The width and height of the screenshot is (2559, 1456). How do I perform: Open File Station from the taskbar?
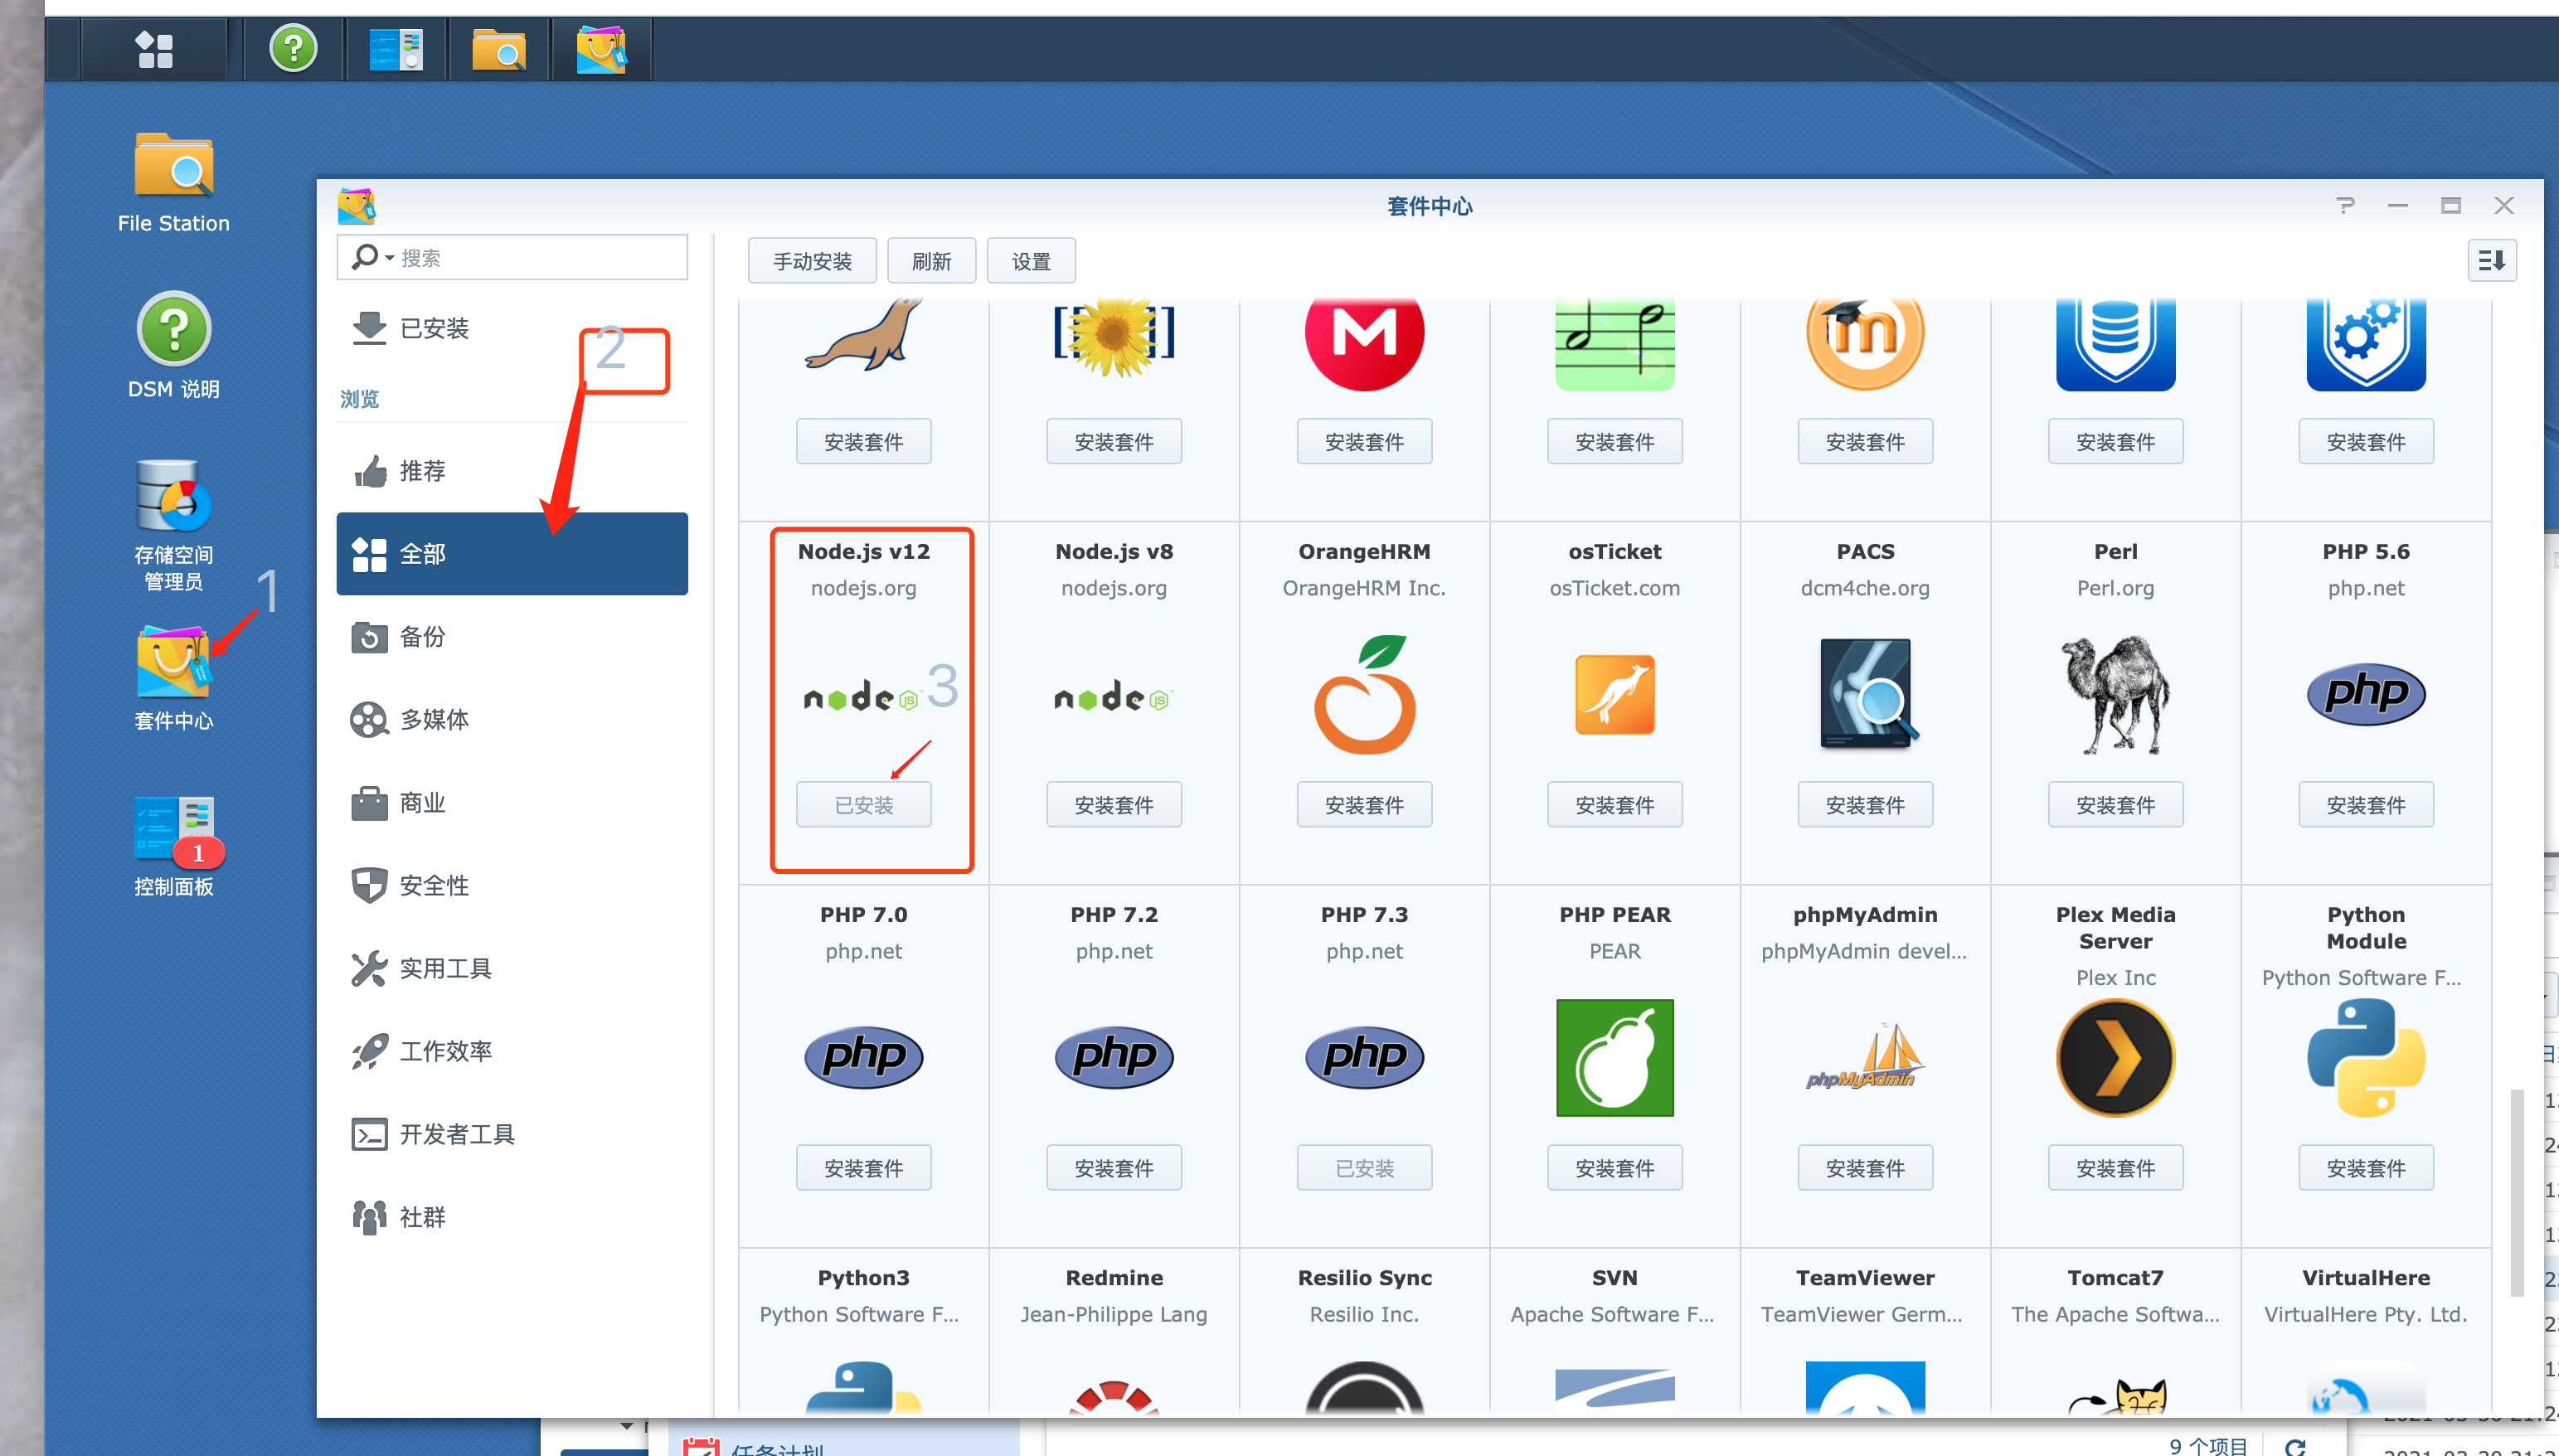point(499,49)
